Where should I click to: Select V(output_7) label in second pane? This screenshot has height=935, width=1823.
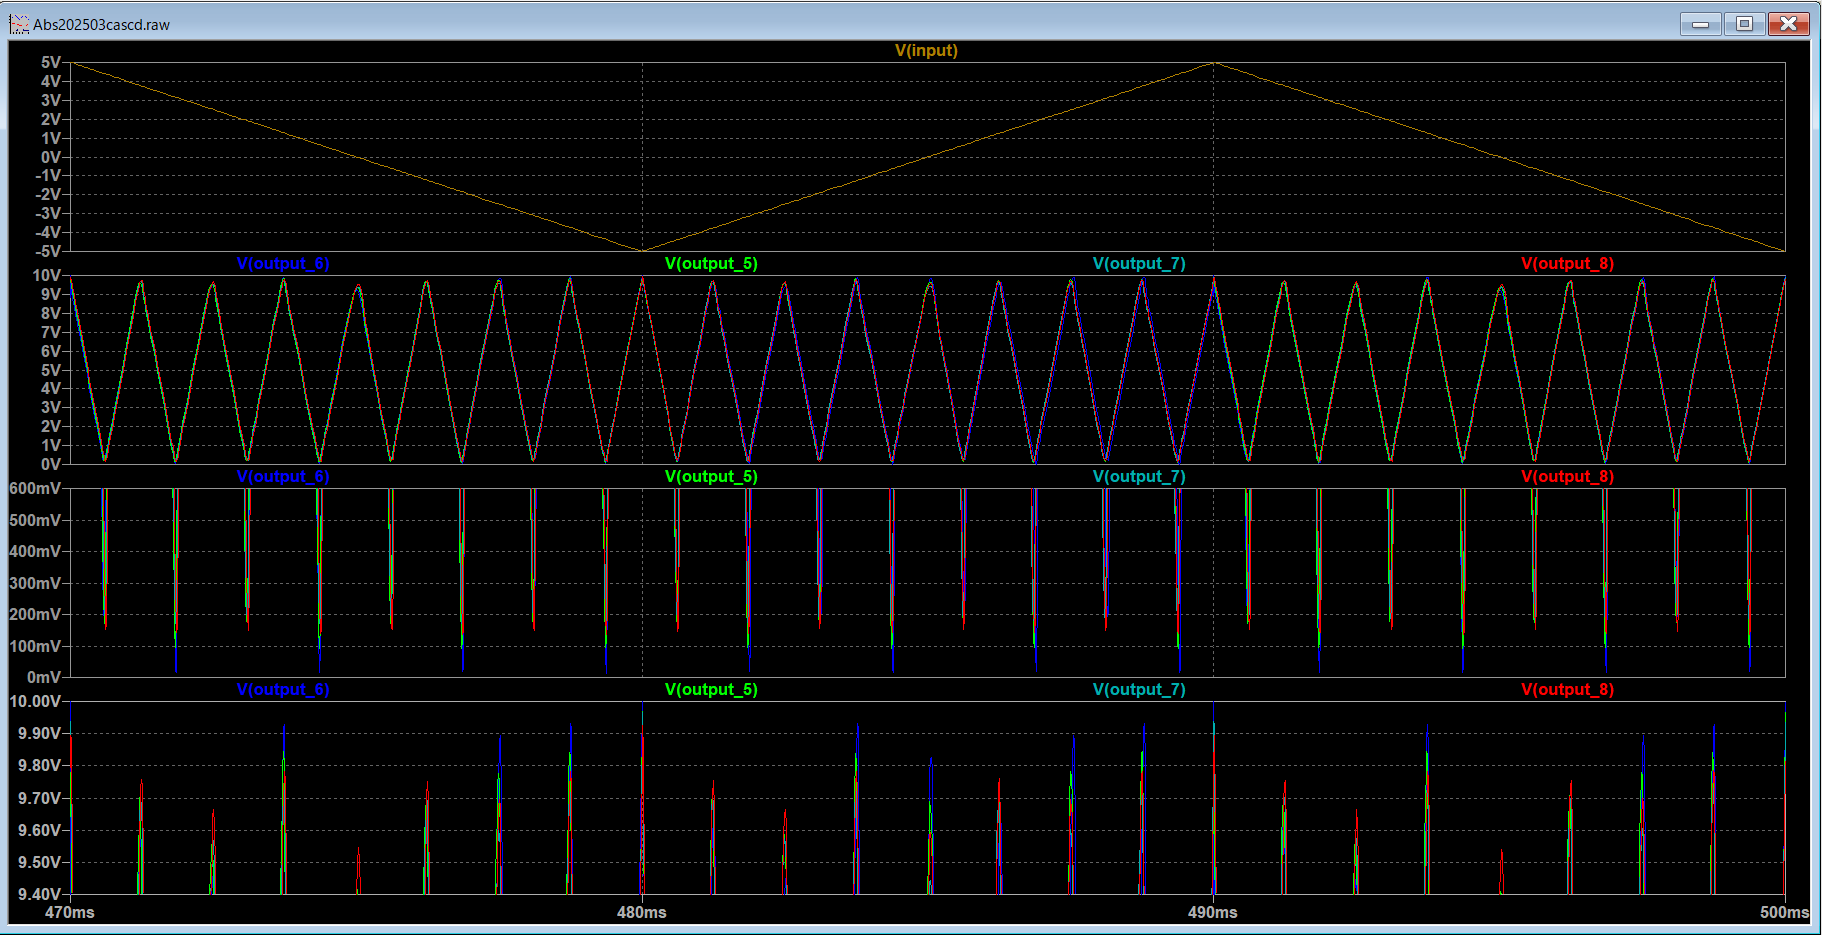[x=1139, y=263]
